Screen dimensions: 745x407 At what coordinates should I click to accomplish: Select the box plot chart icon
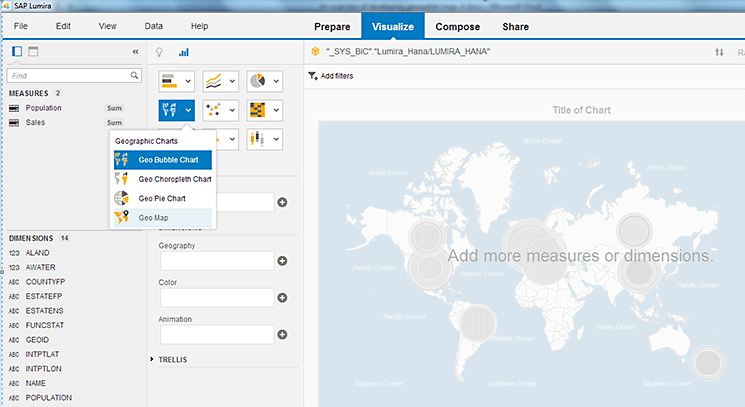258,139
